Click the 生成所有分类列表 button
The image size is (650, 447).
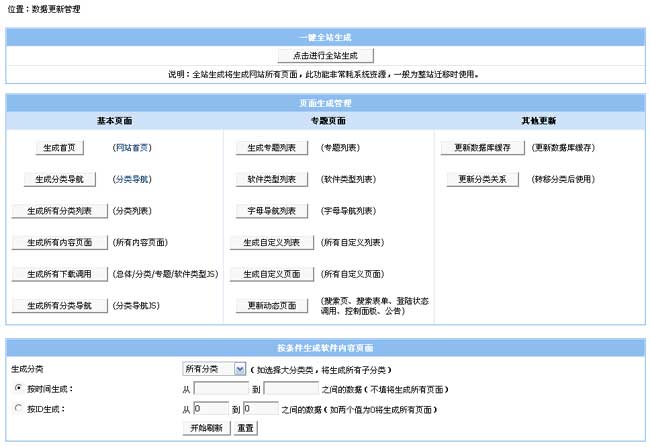59,211
